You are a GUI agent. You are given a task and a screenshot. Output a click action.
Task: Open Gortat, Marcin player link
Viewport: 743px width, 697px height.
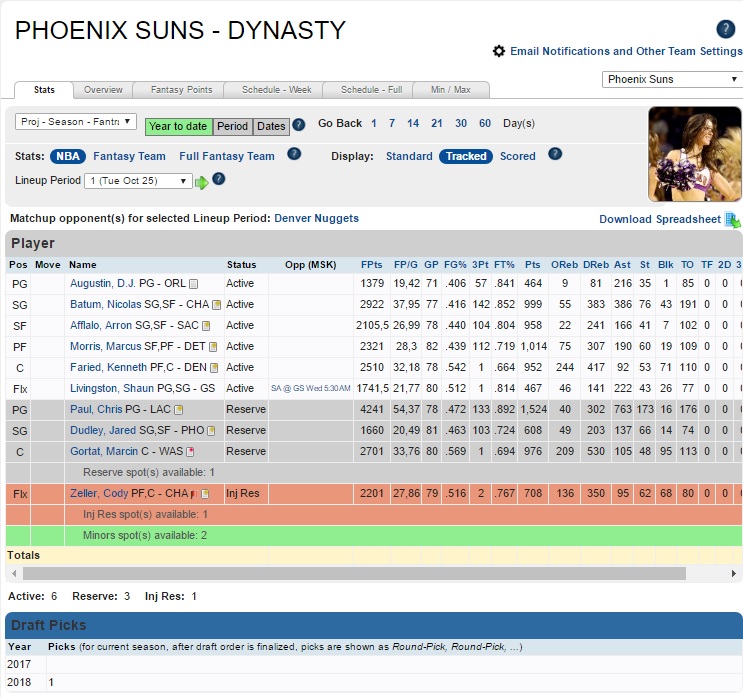[104, 452]
